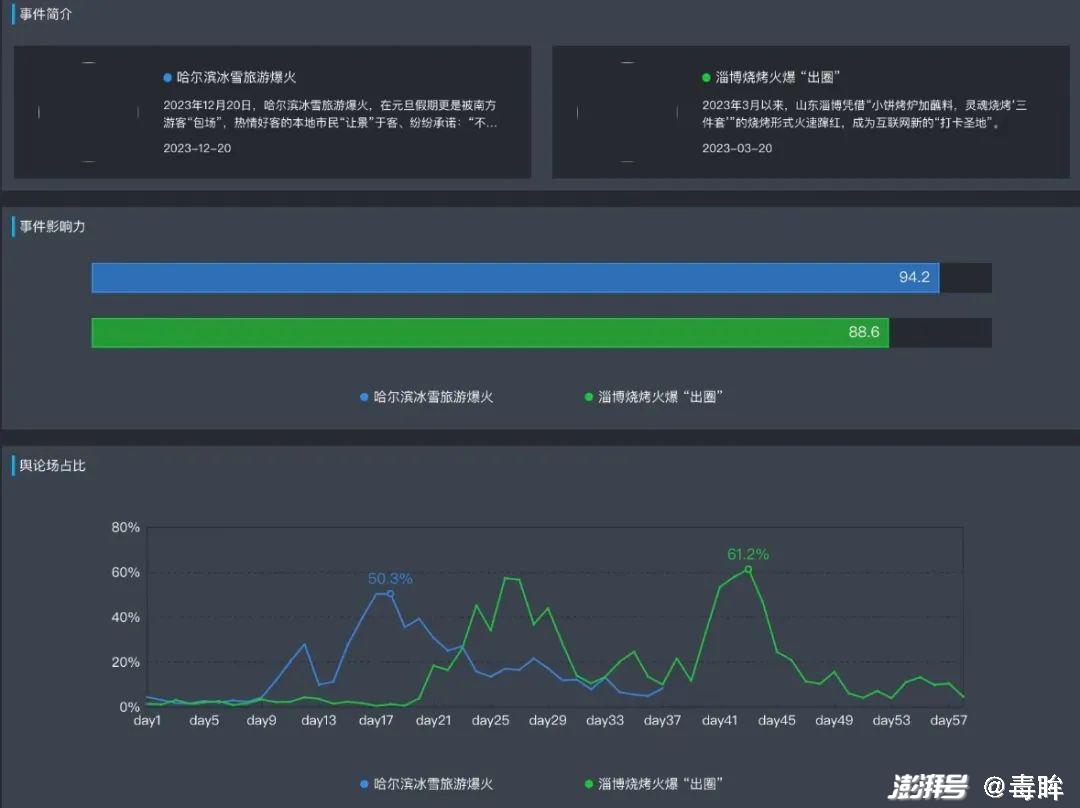The width and height of the screenshot is (1080, 808).
Task: Click the 澎湃号 watermark logo
Action: pyautogui.click(x=928, y=787)
